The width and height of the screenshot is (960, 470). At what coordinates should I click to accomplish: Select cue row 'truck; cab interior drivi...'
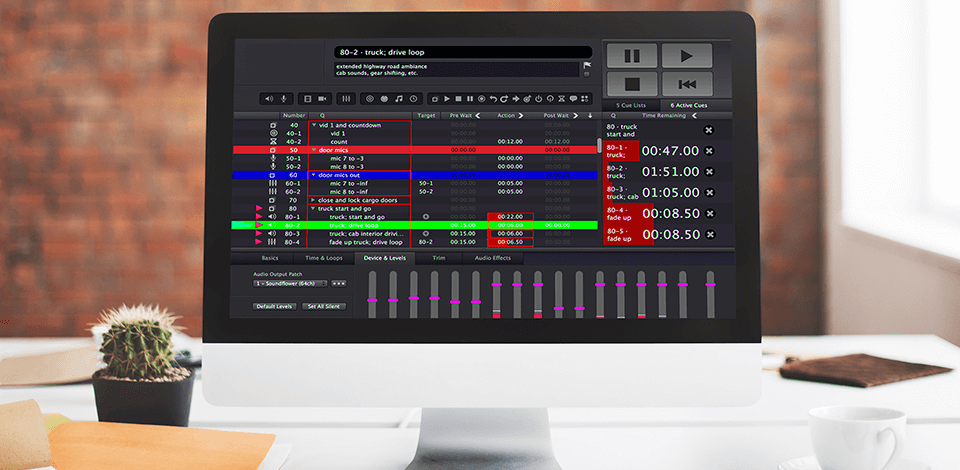[x=415, y=234]
